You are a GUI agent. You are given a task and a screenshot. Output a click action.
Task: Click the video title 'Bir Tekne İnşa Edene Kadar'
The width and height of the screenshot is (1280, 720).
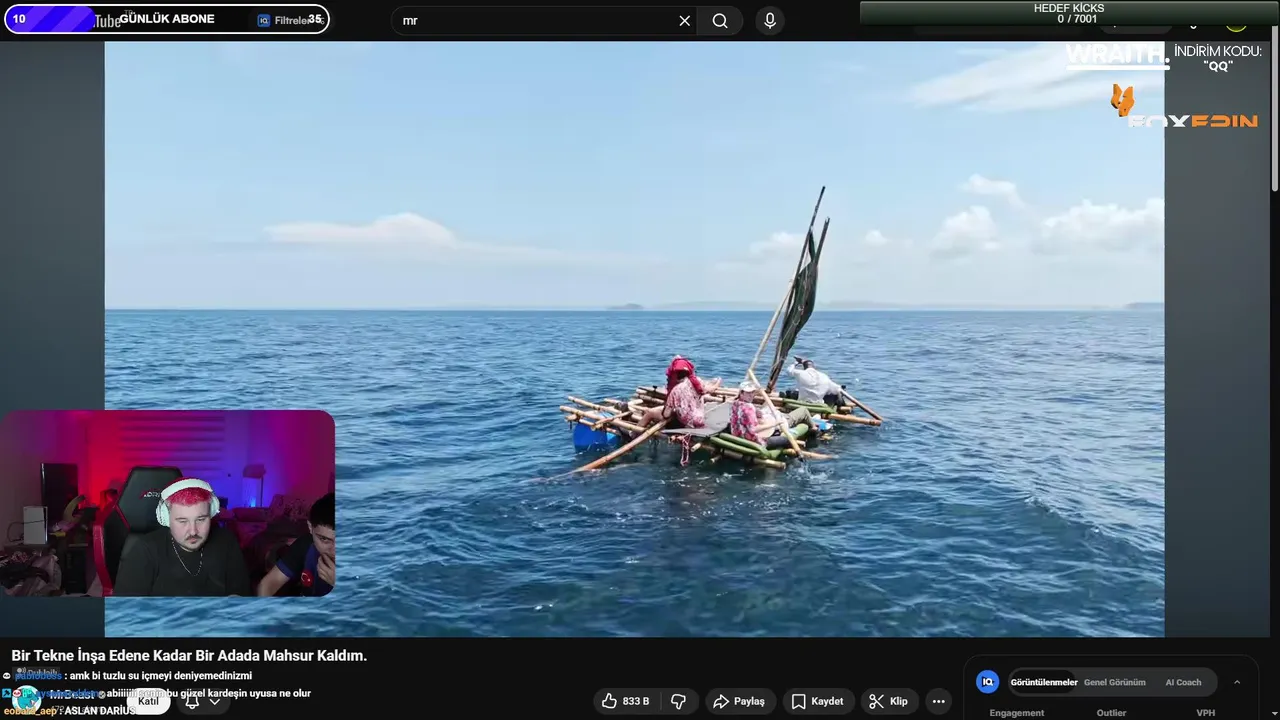[x=189, y=656]
